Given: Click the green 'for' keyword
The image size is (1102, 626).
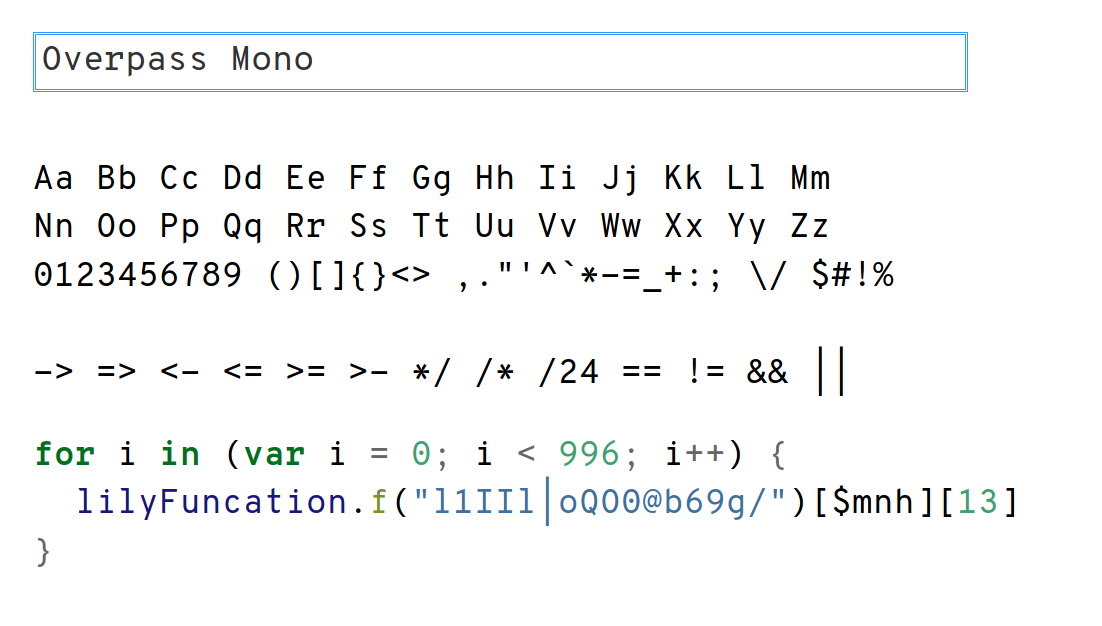Looking at the screenshot, I should point(65,454).
